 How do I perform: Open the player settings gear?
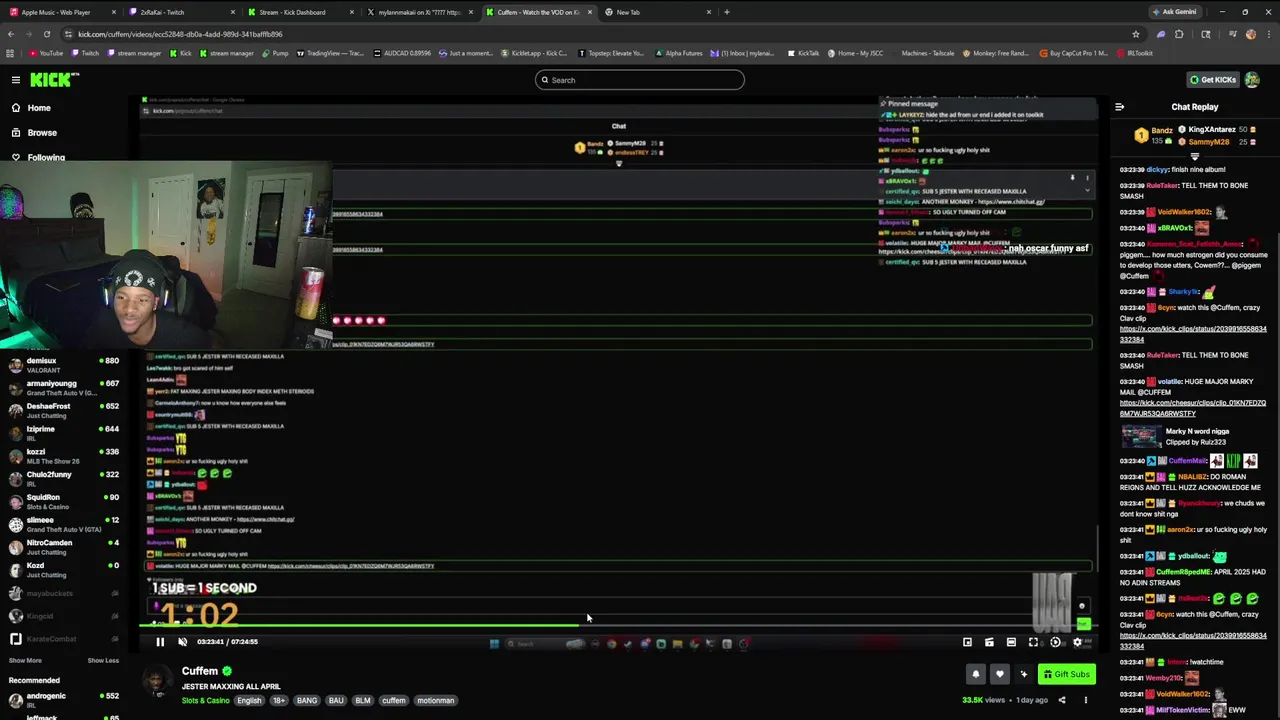[x=1078, y=642]
